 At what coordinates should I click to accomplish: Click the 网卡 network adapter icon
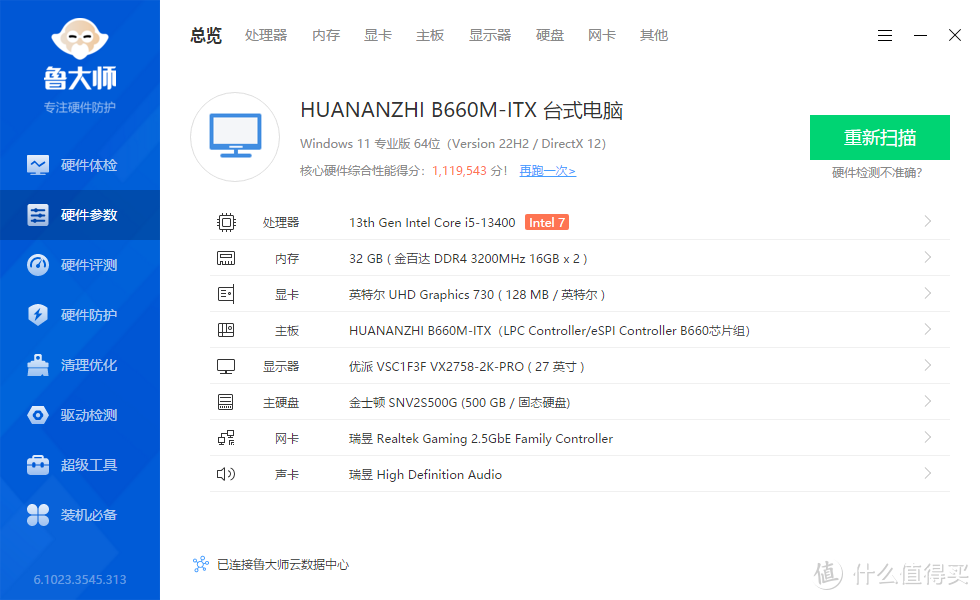pyautogui.click(x=226, y=438)
